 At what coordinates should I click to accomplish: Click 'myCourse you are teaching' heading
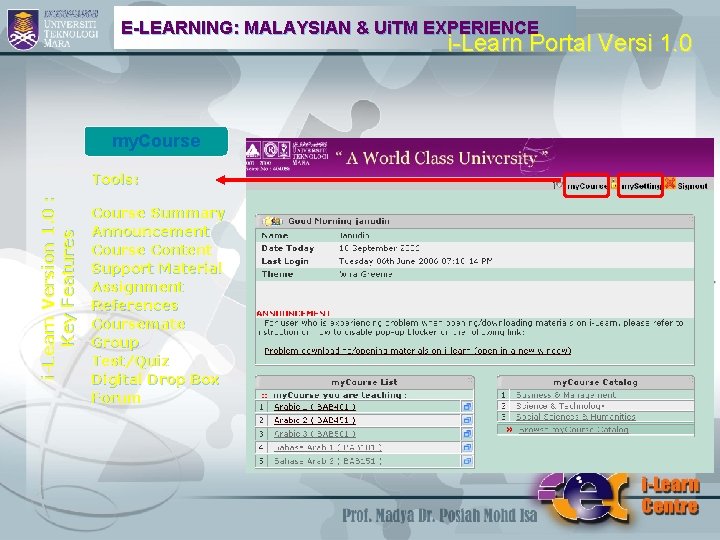point(340,395)
